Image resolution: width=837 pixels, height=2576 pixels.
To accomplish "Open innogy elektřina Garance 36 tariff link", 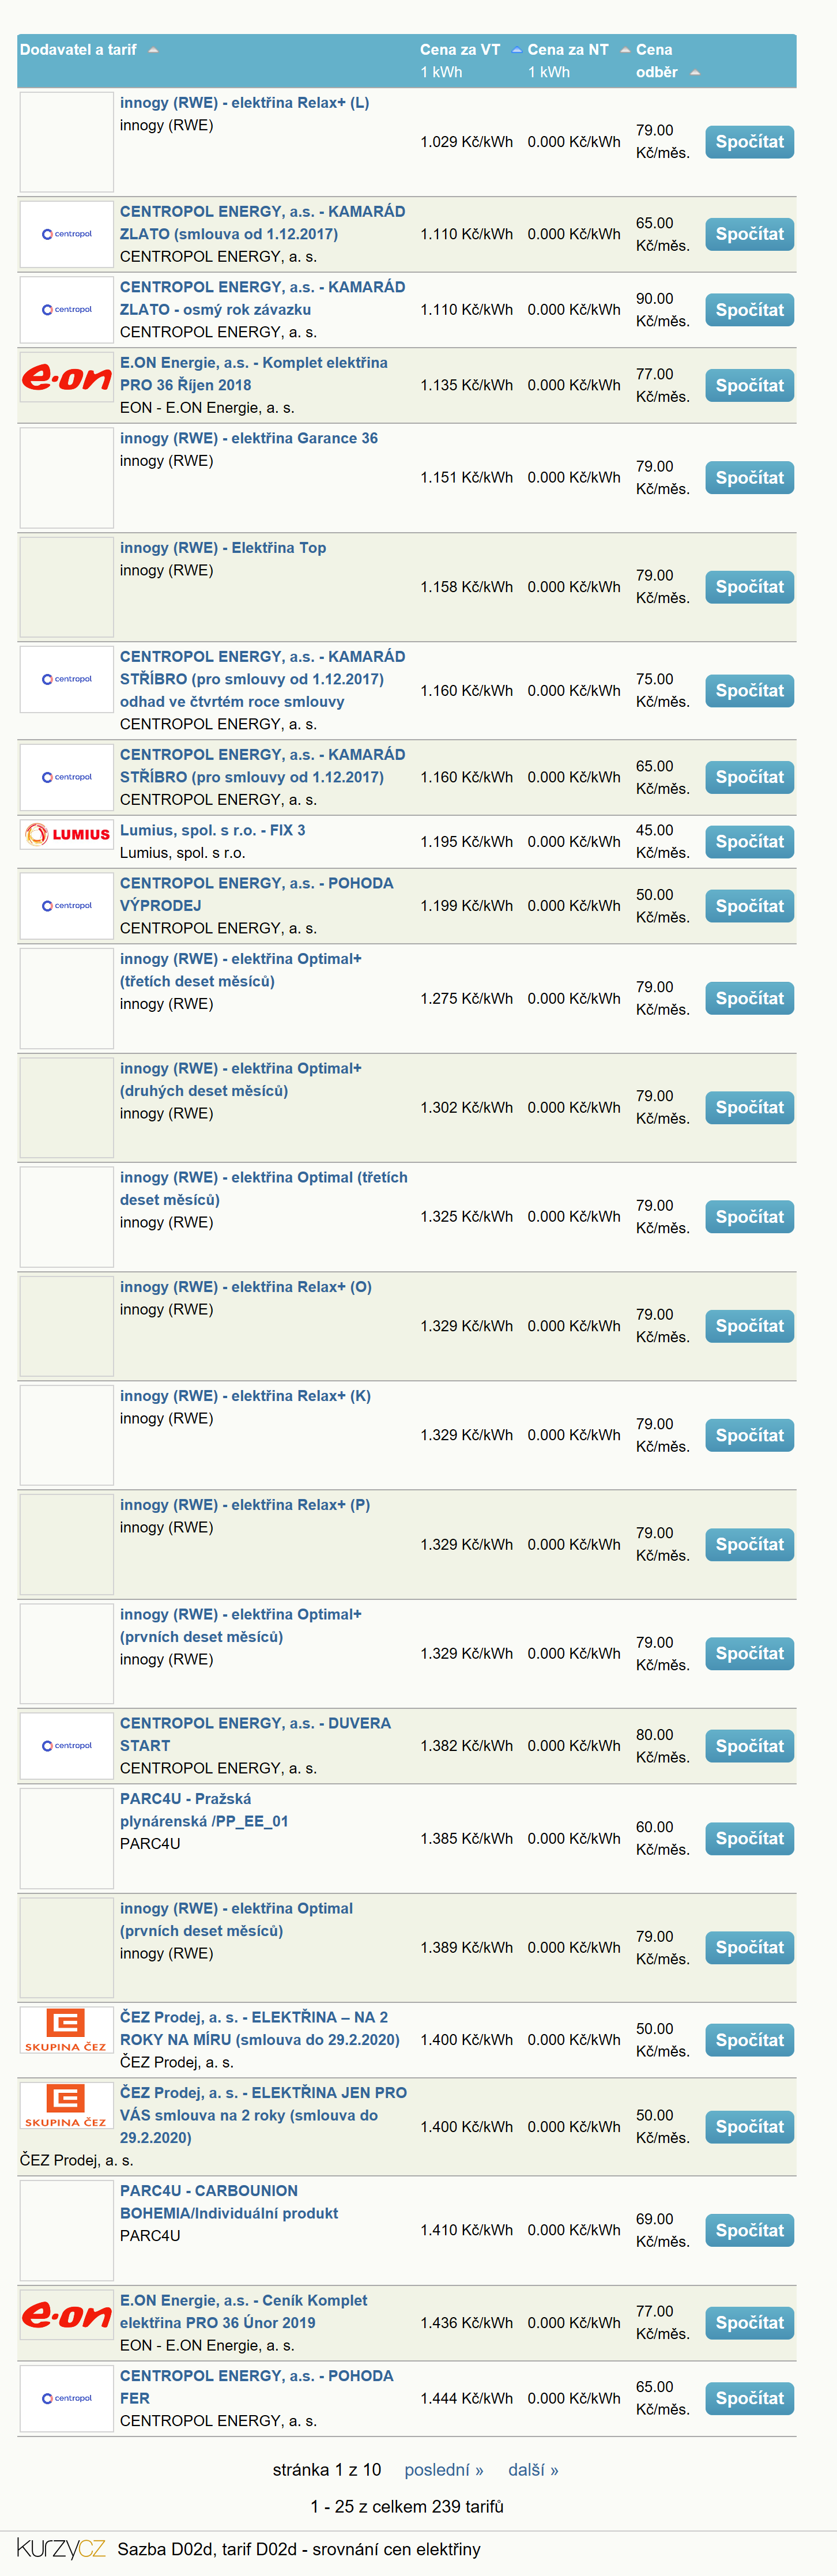I will tap(249, 438).
